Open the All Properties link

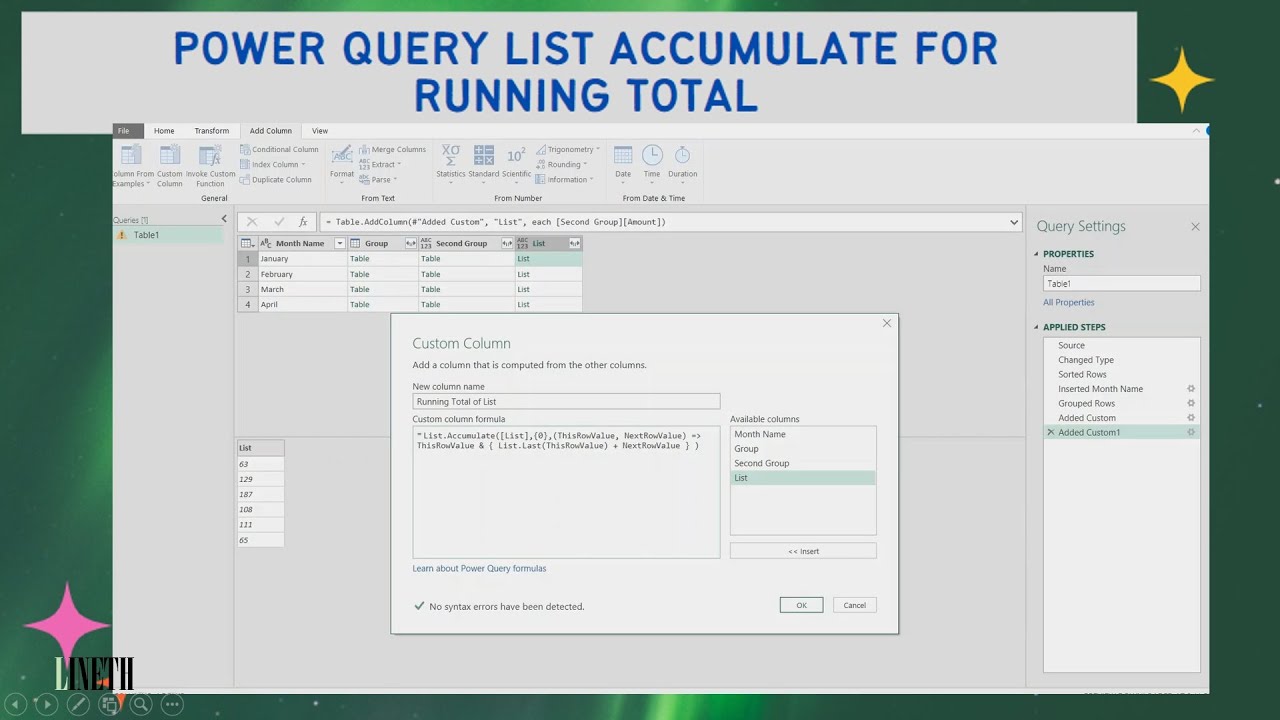1069,302
